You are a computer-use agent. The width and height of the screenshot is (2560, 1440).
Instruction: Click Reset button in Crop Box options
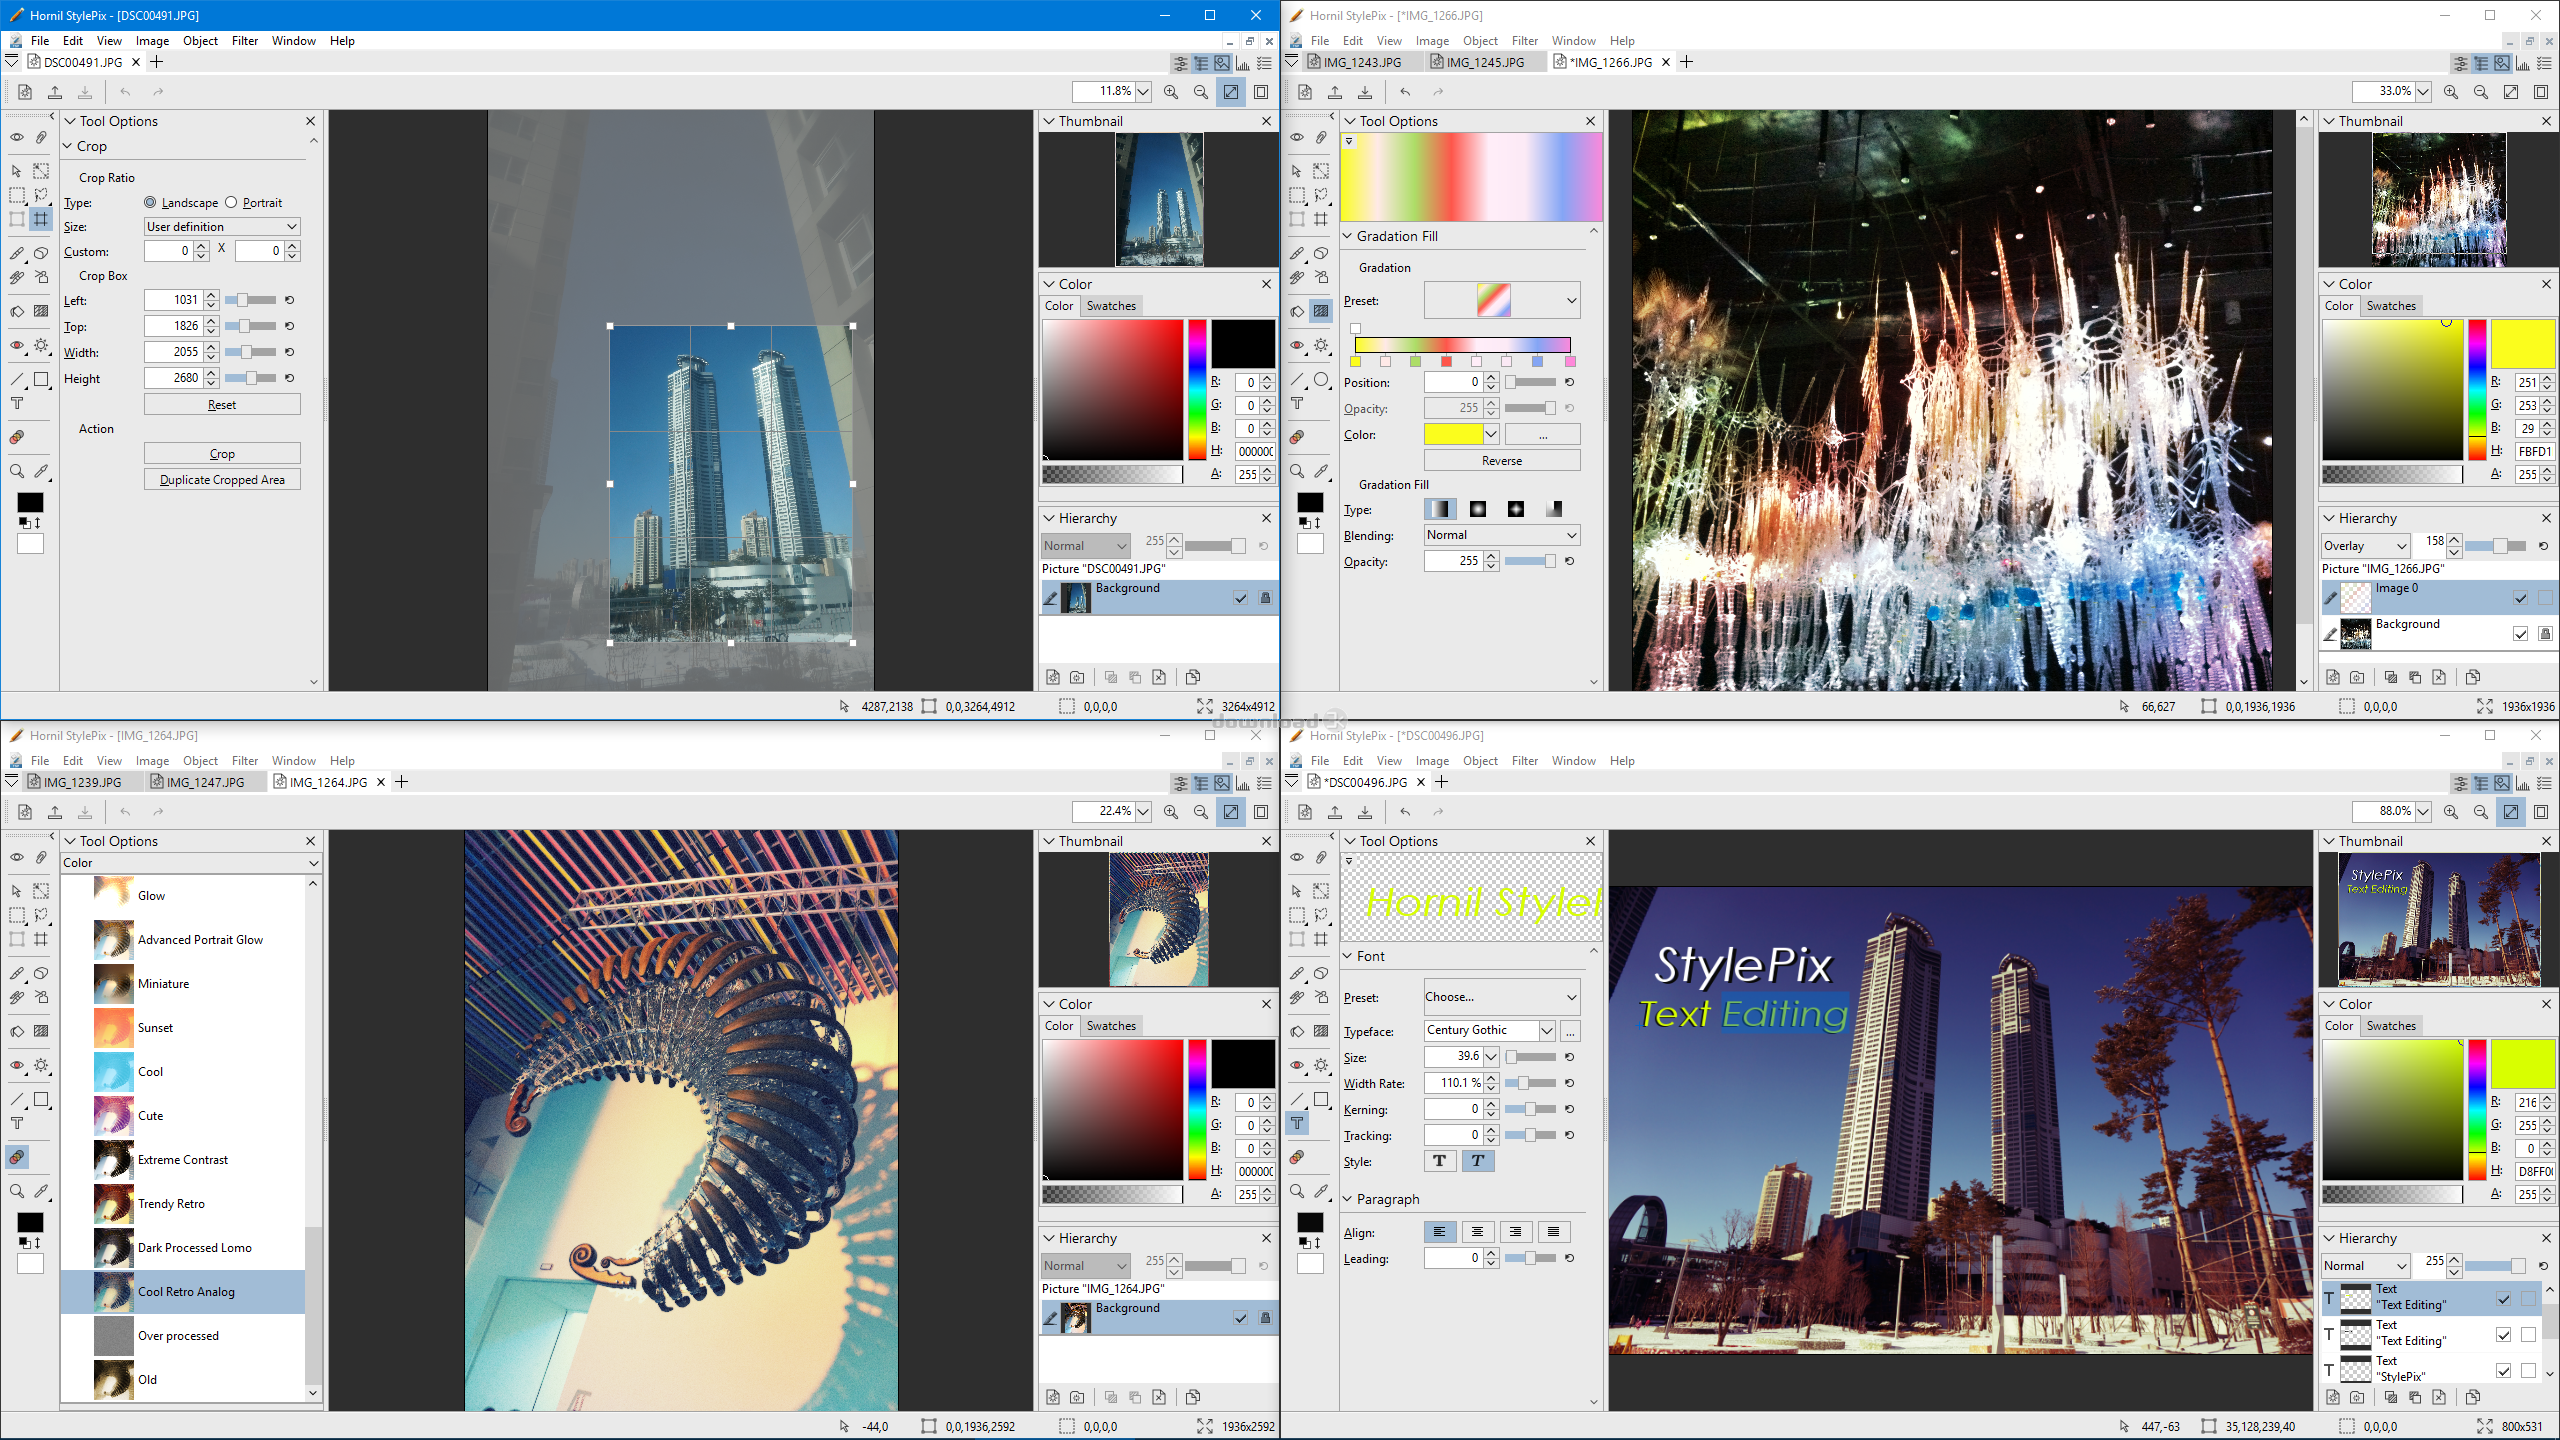point(222,405)
